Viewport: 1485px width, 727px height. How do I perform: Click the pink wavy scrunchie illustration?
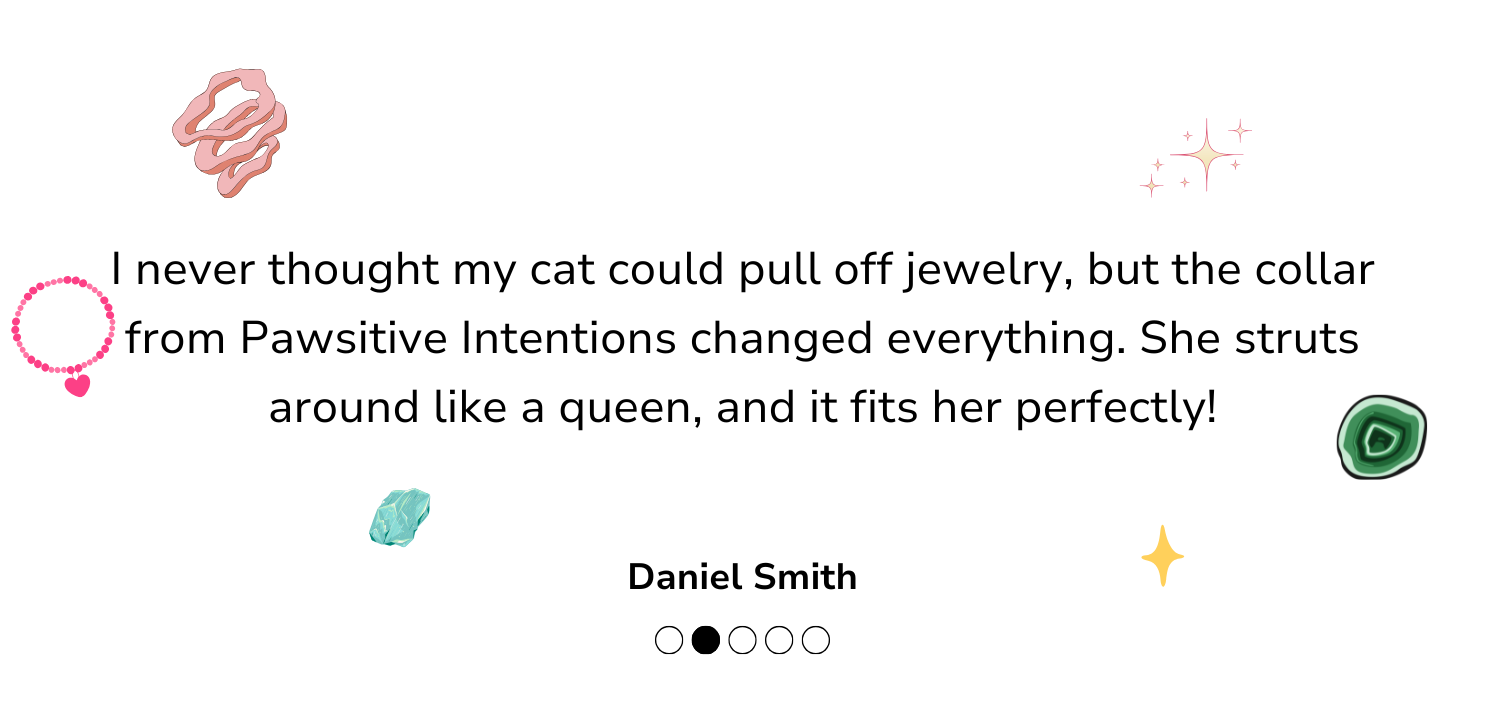pyautogui.click(x=230, y=132)
